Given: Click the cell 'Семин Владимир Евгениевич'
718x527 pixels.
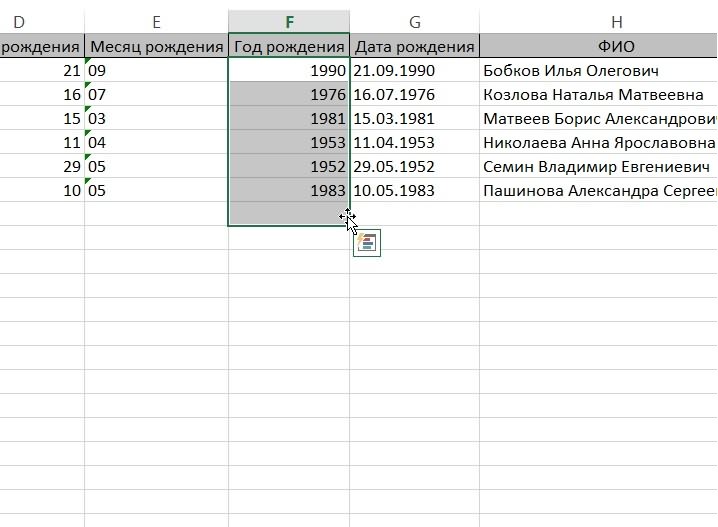Looking at the screenshot, I should point(598,166).
